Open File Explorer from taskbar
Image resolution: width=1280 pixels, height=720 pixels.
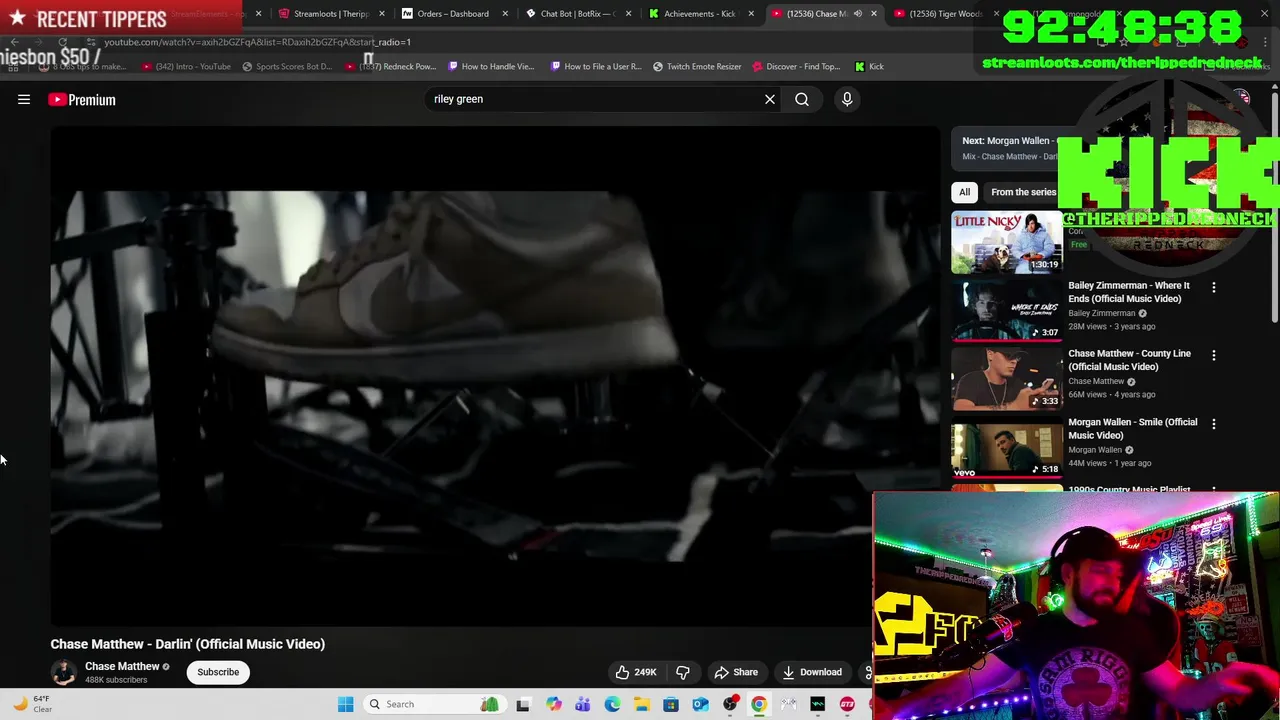click(x=641, y=704)
